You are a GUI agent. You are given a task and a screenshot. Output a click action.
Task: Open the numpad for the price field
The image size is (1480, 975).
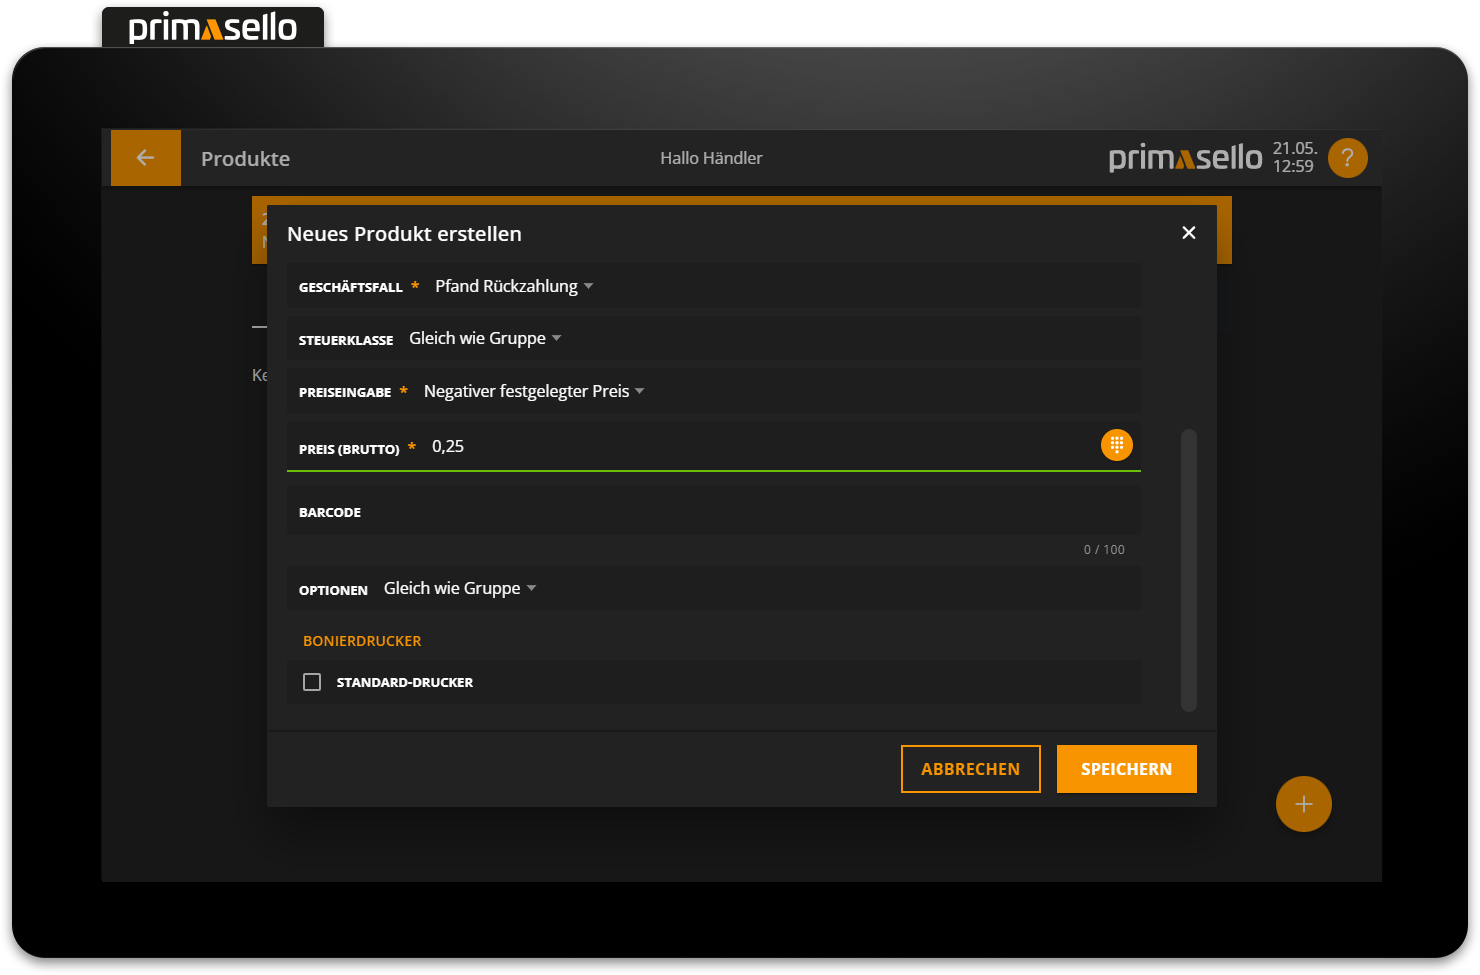[1116, 445]
